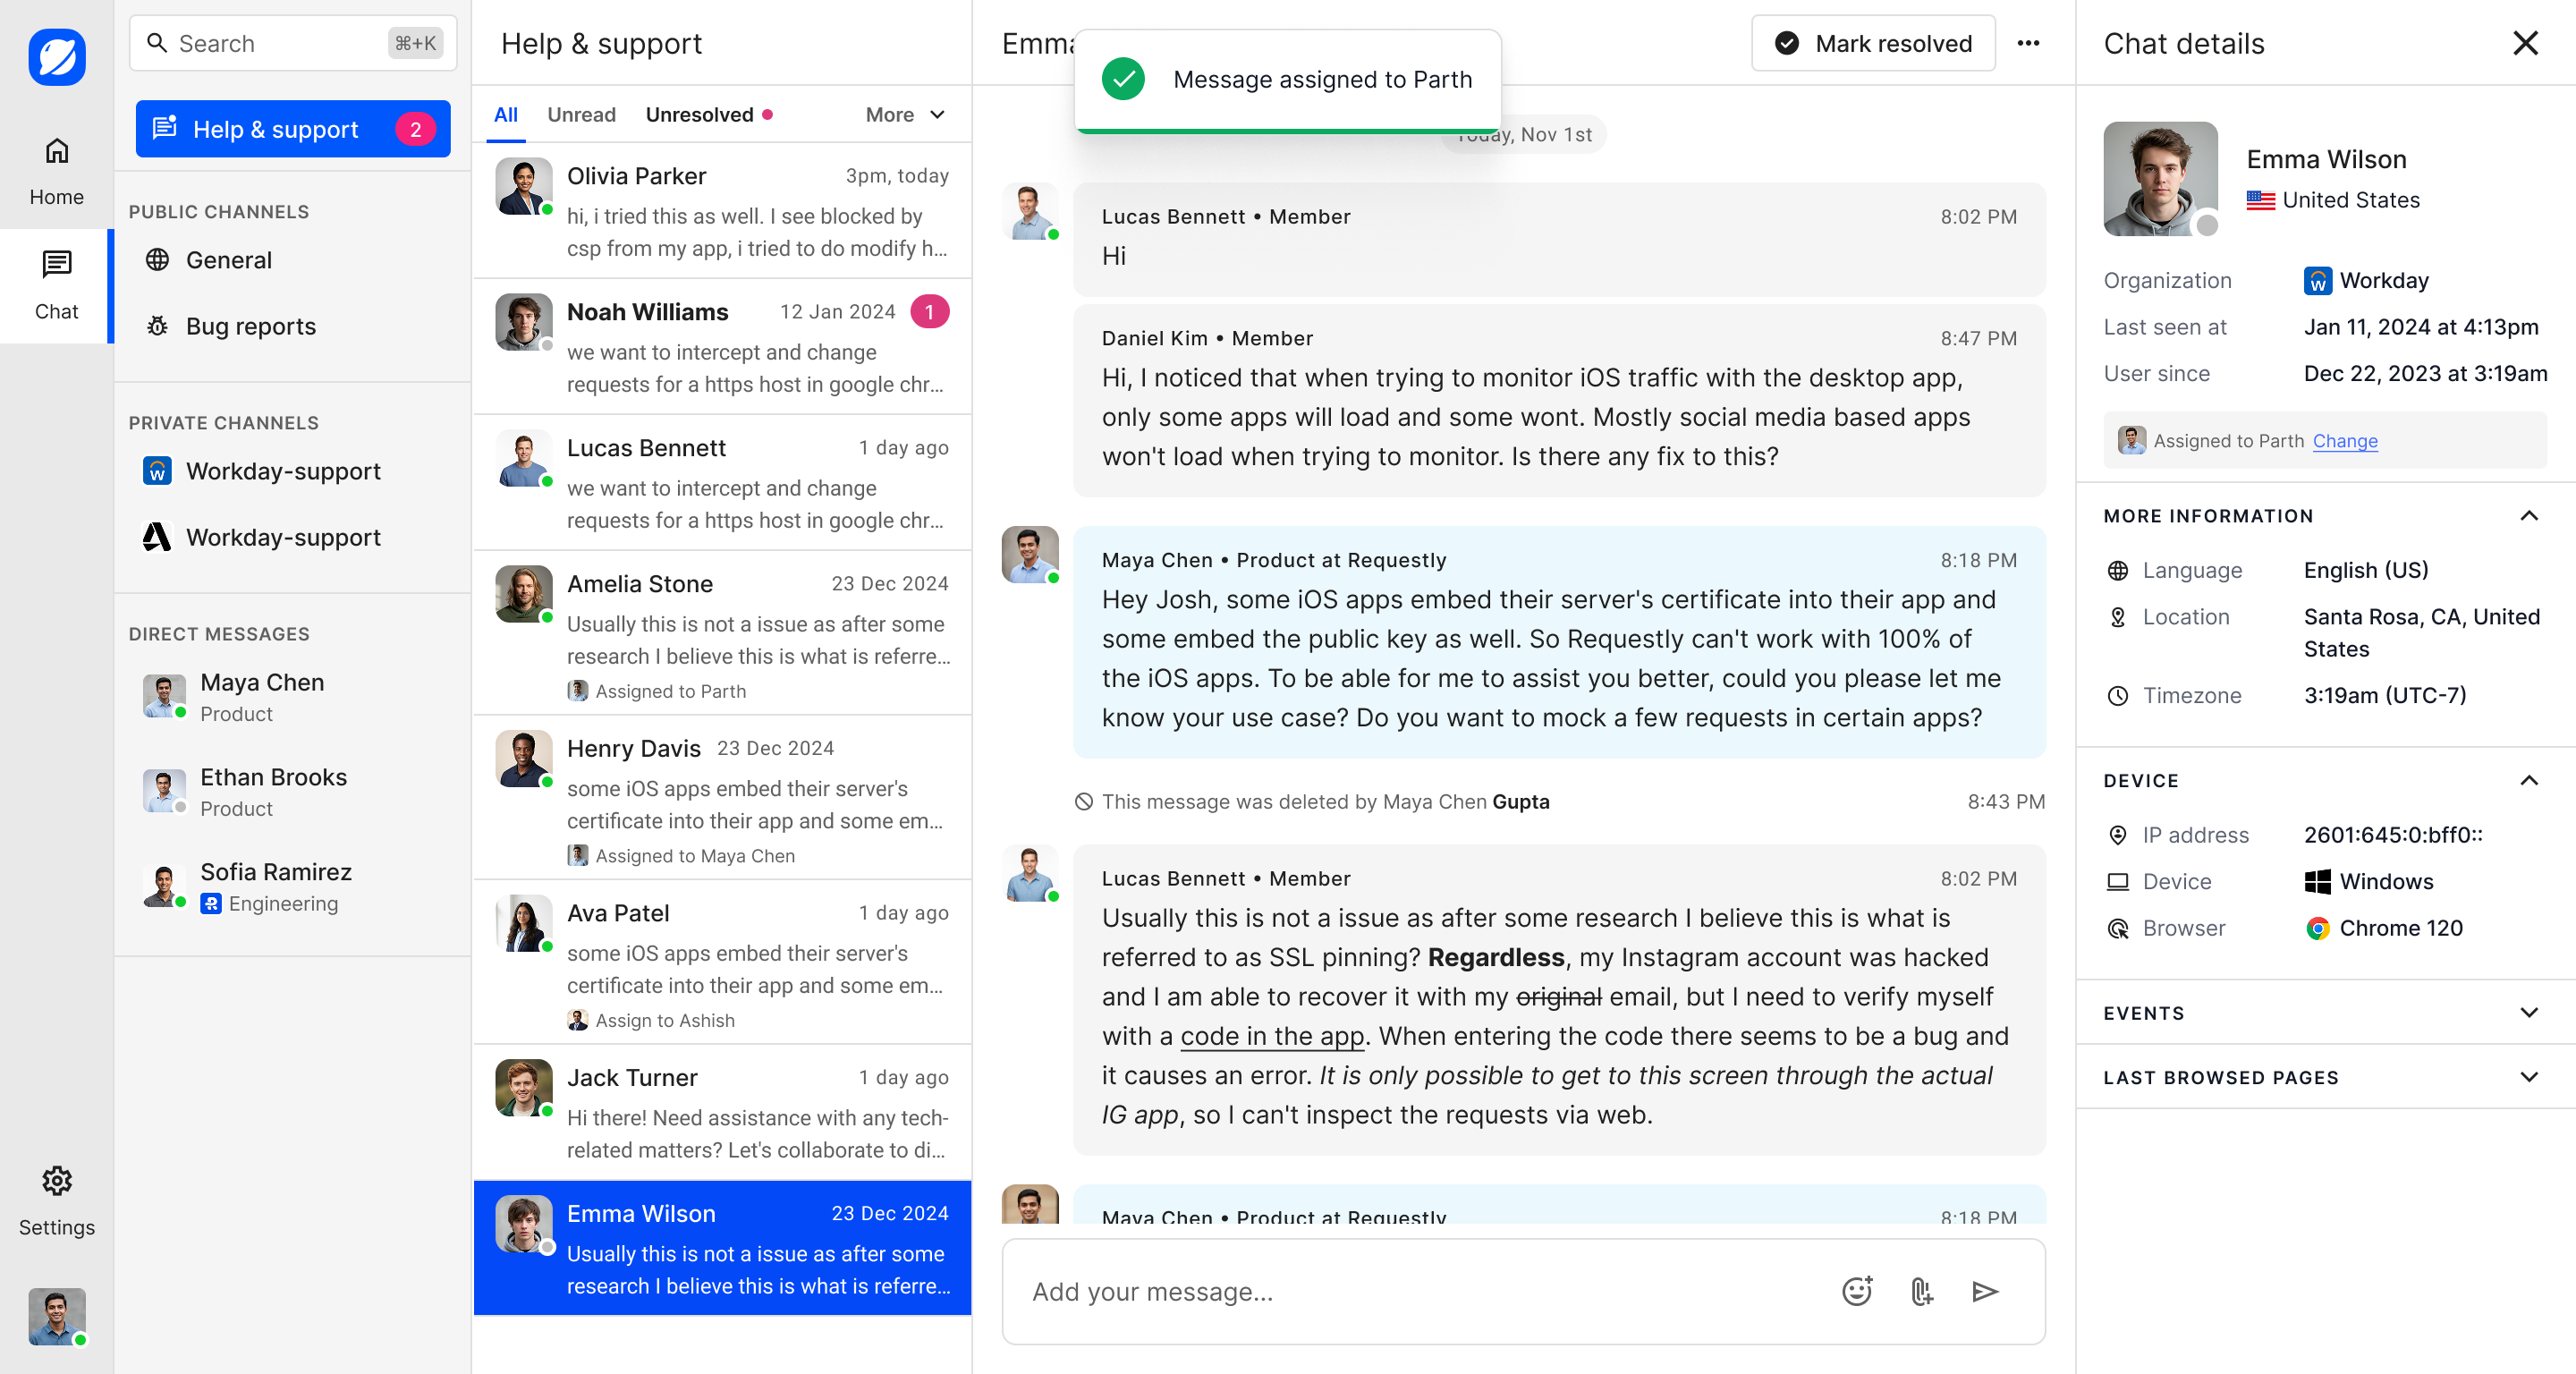Click the Browser icon in Device section
Viewport: 2576px width, 1374px height.
pos(2118,928)
